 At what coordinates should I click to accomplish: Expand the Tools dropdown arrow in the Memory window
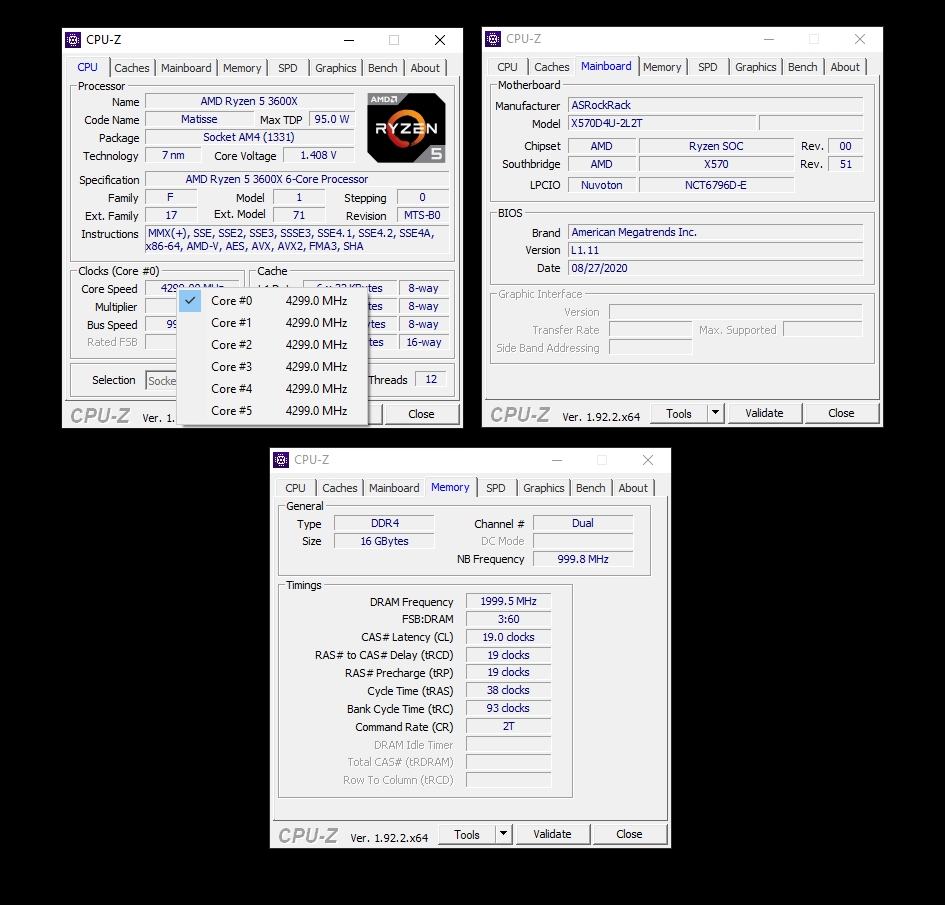tap(503, 835)
